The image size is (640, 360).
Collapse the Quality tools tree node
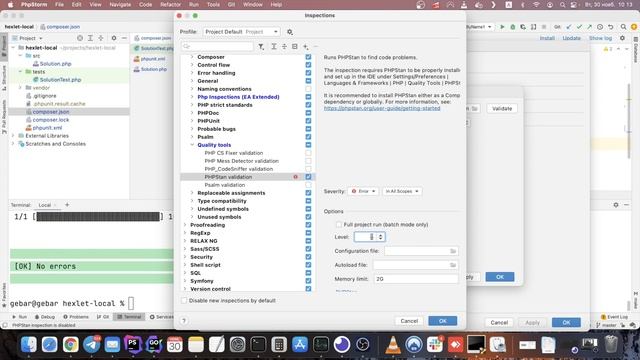192,145
